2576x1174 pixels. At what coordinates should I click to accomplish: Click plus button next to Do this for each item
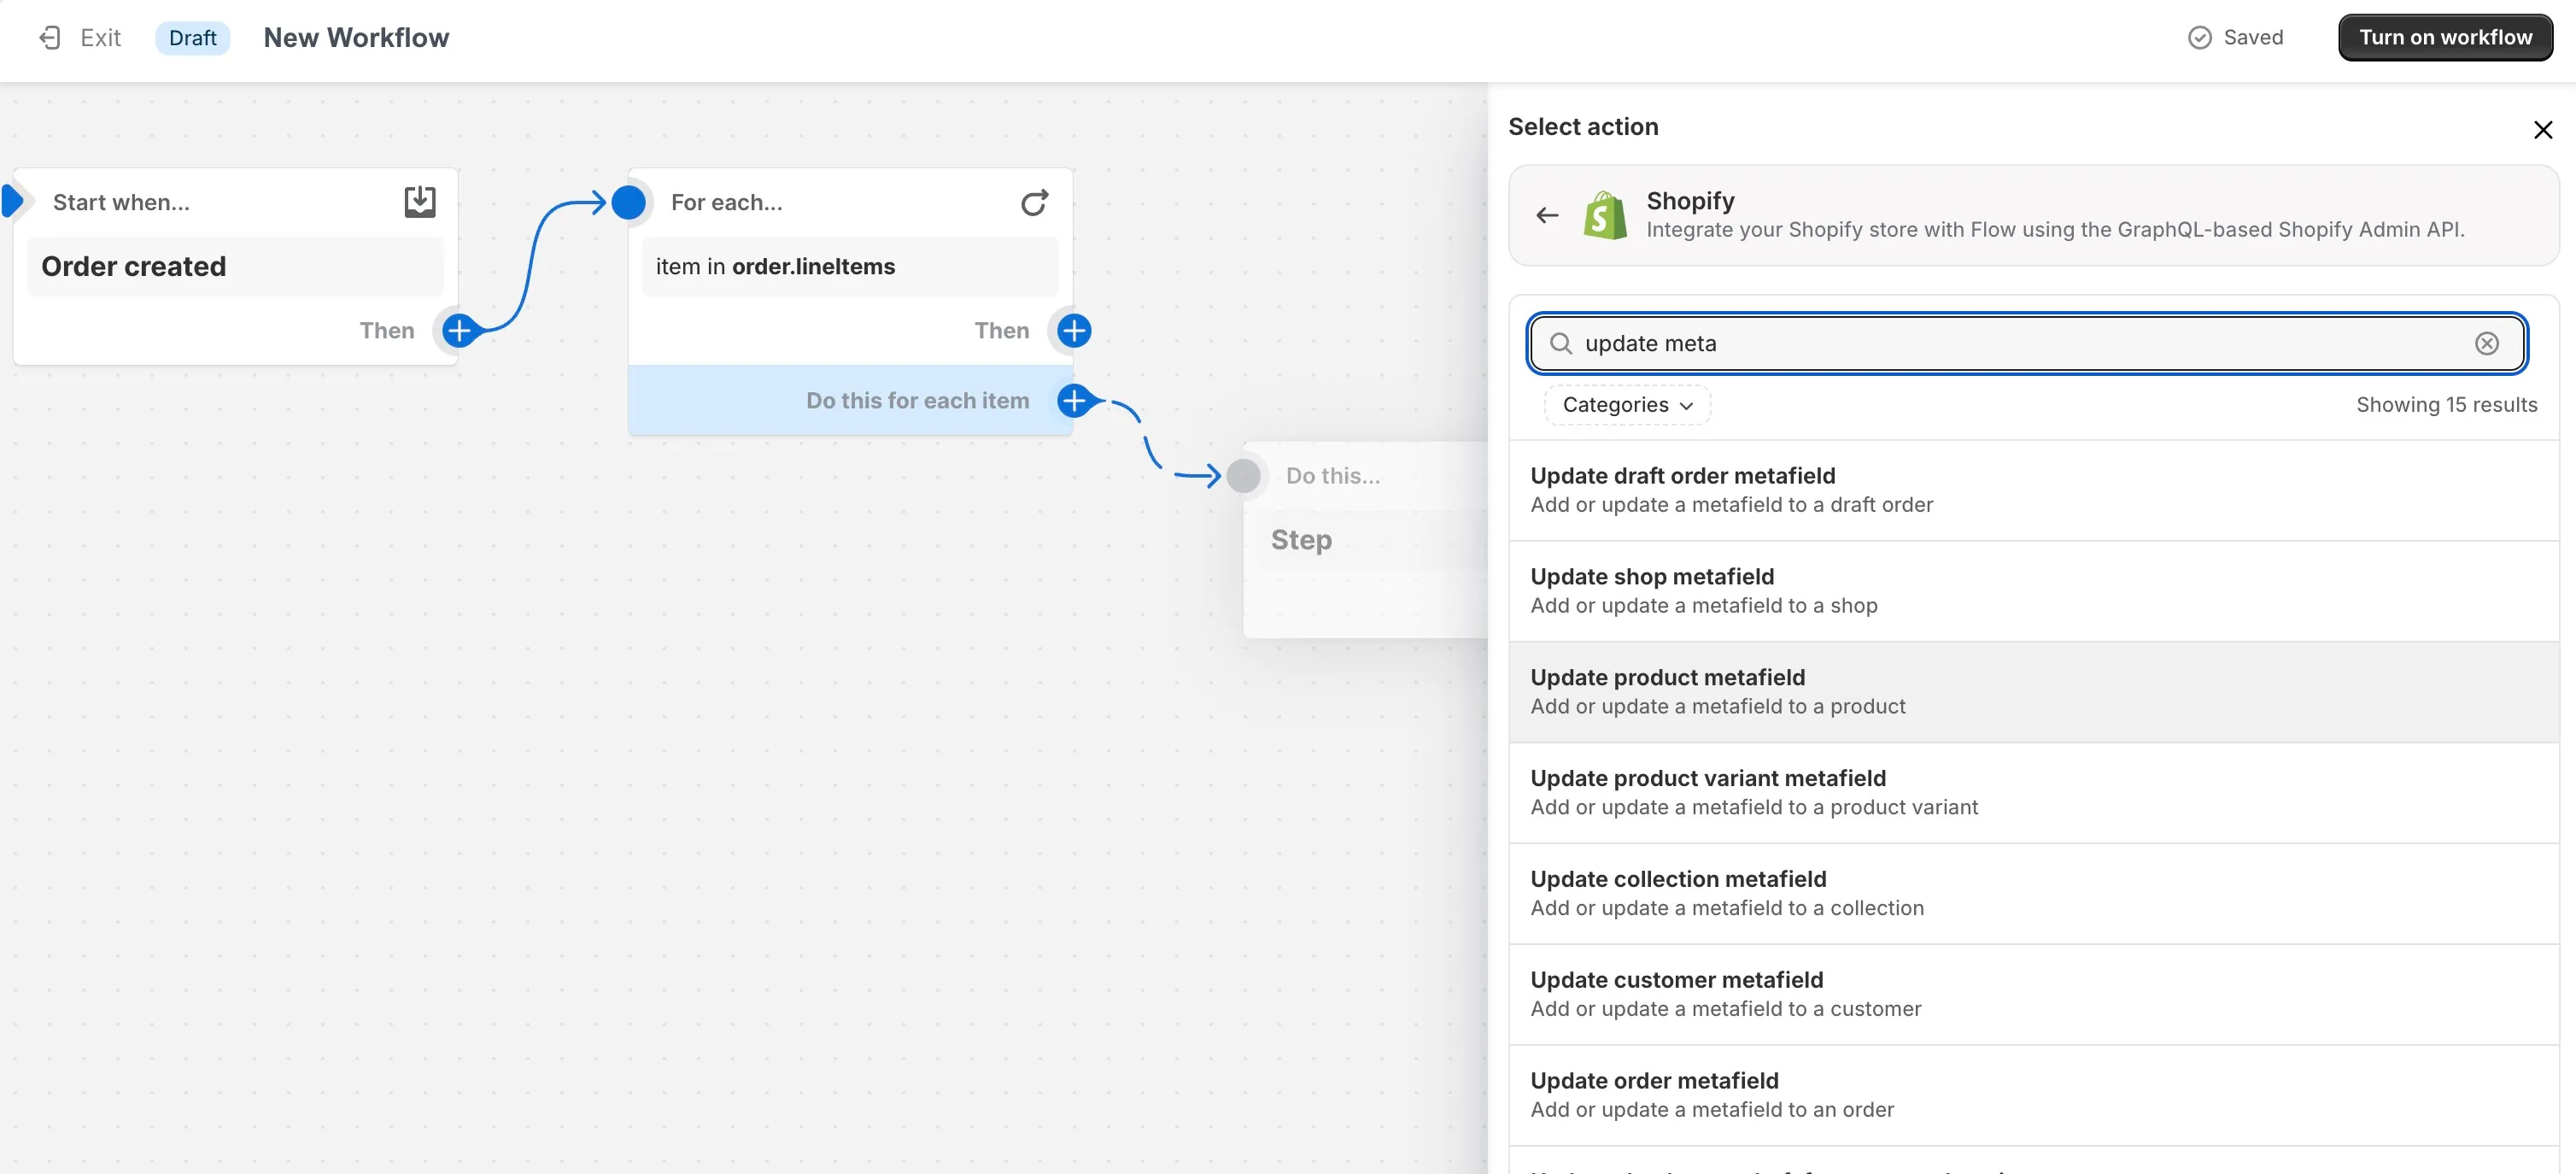point(1074,400)
